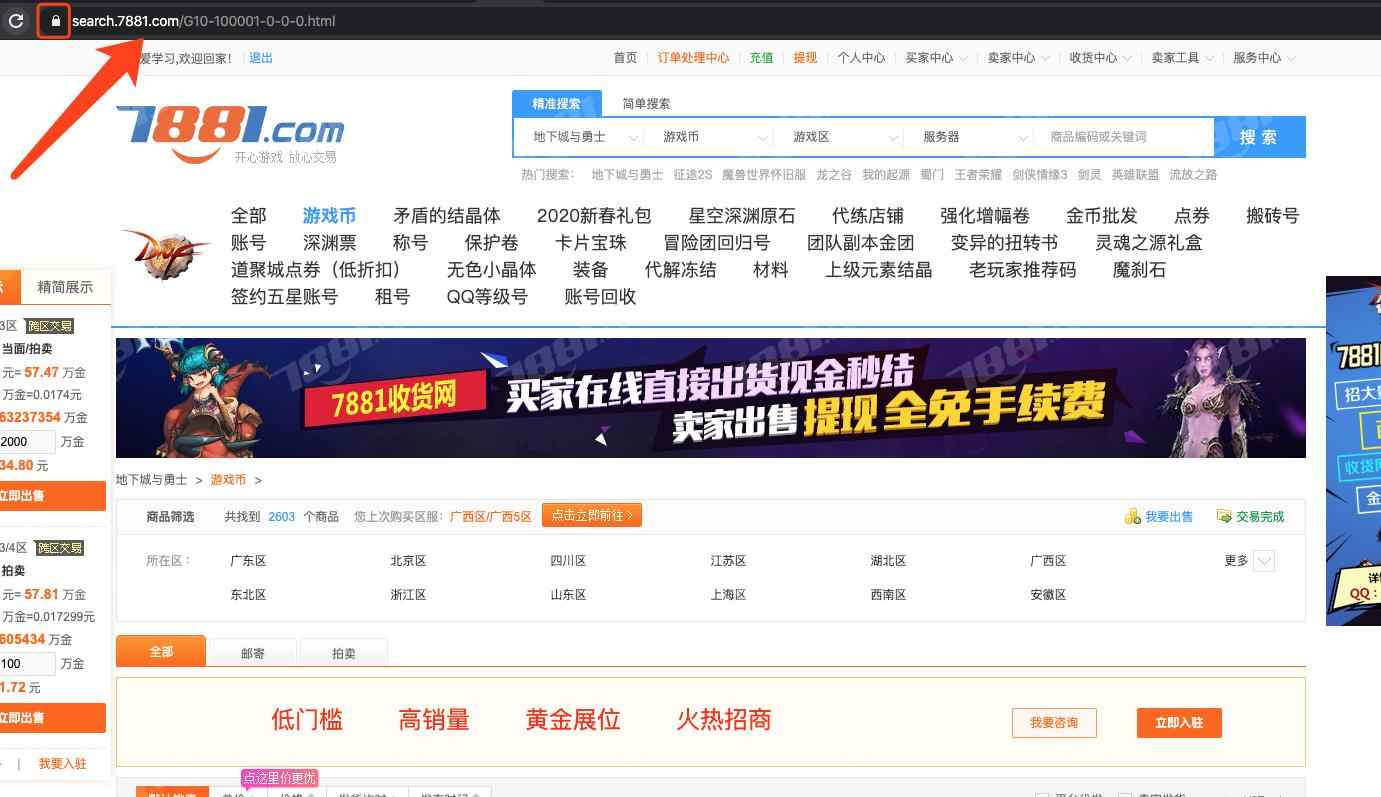The image size is (1381, 797).
Task: Open the 服务器 server dropdown
Action: (969, 137)
